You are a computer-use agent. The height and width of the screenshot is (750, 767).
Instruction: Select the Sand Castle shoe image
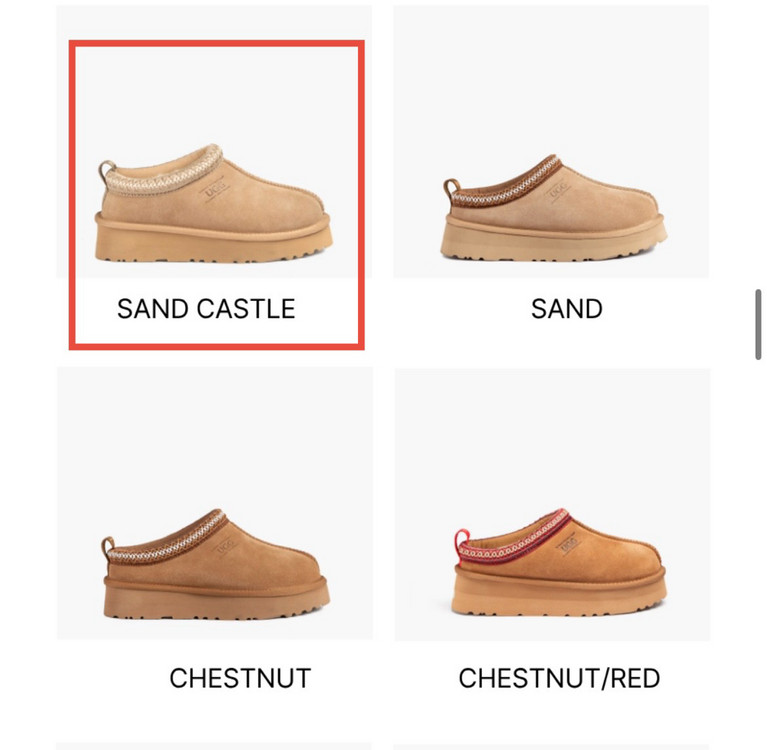click(214, 203)
